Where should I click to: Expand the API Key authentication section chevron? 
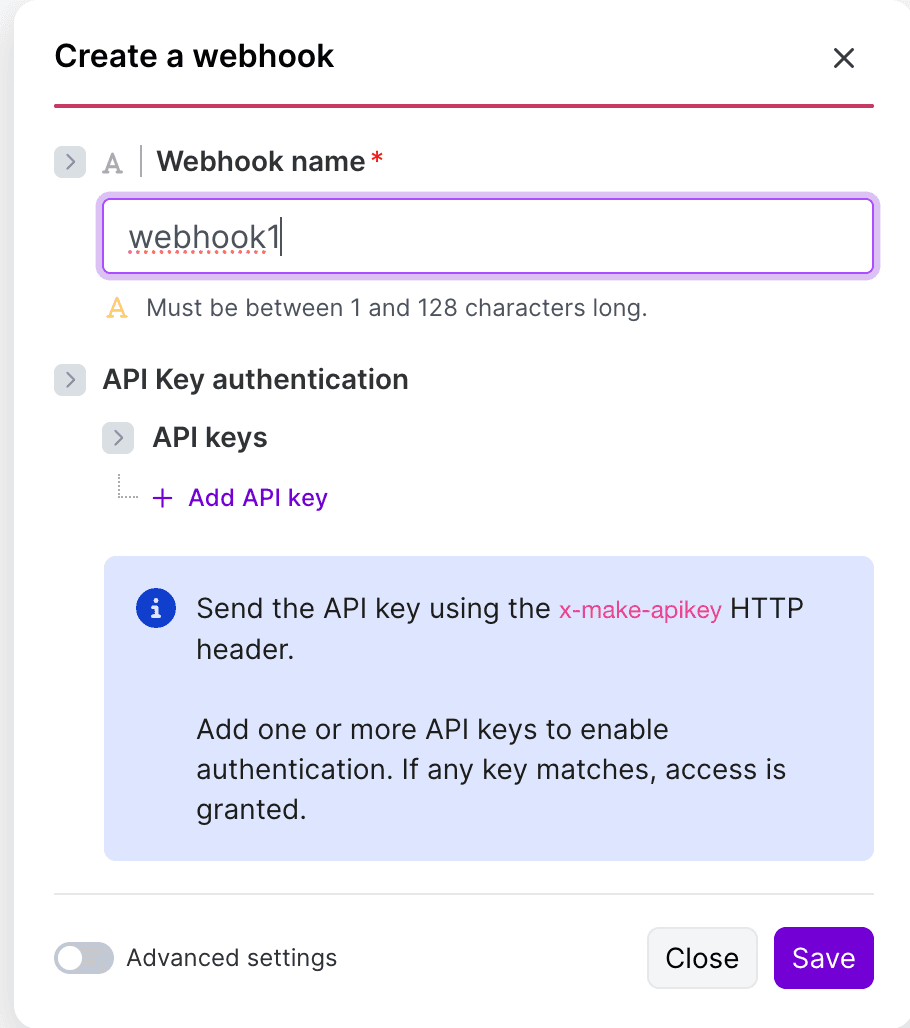pos(70,380)
